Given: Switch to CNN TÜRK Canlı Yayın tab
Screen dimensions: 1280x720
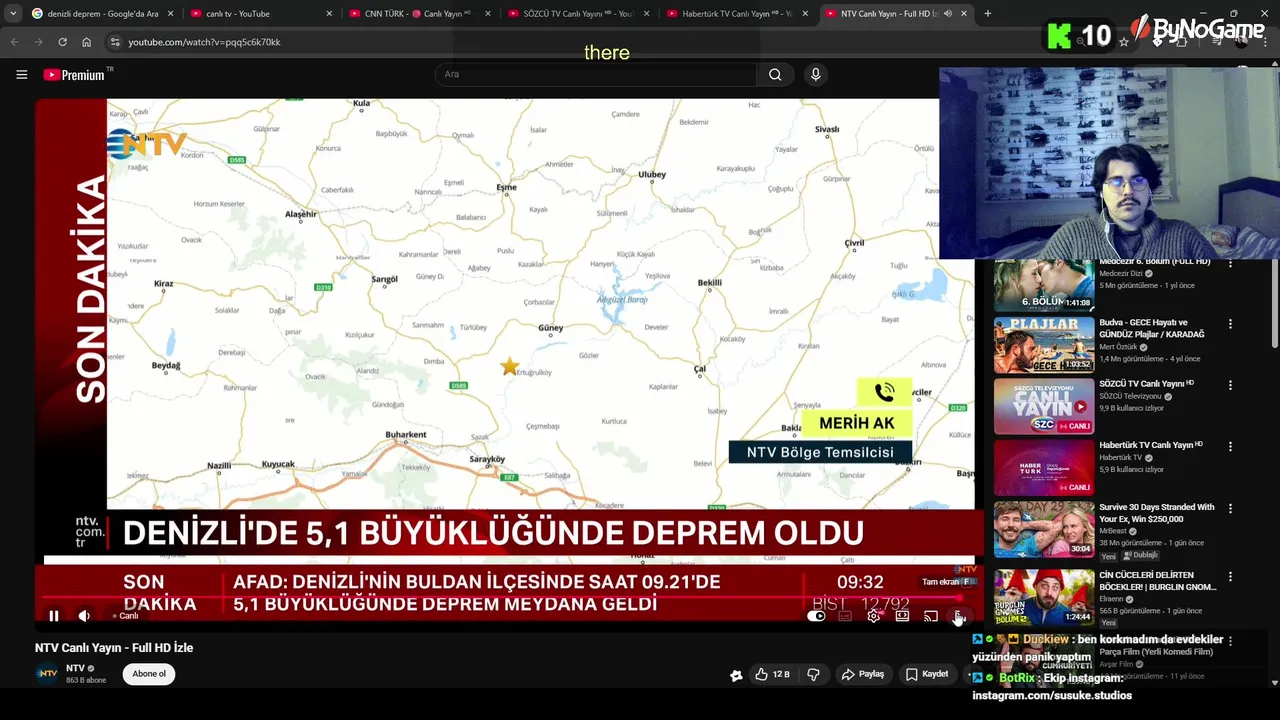Looking at the screenshot, I should click(x=420, y=14).
